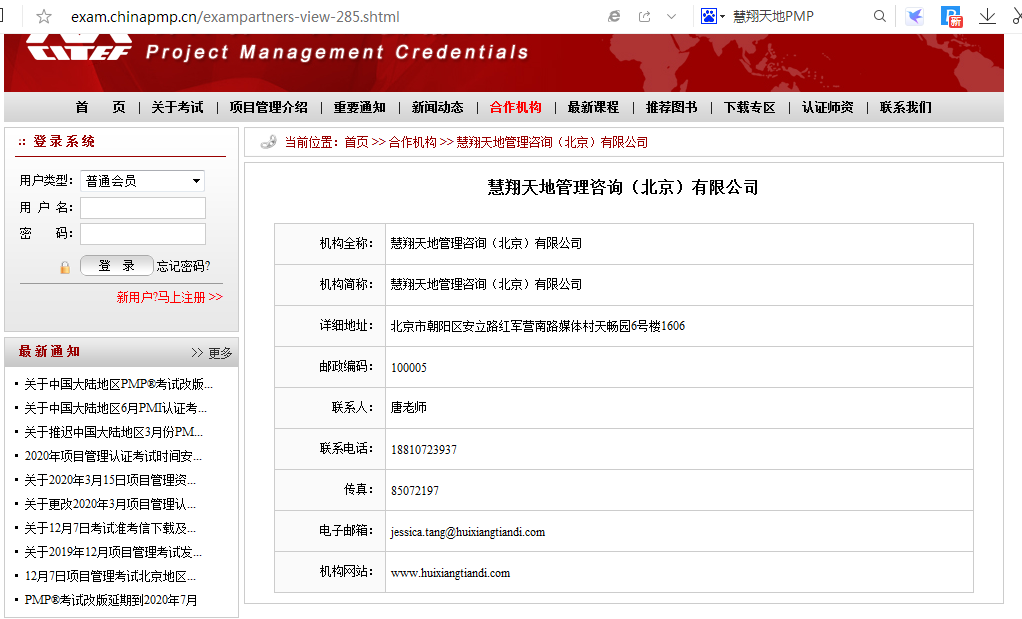Click the 新用户?马上注册 link
Image resolution: width=1022 pixels, height=619 pixels.
(169, 297)
